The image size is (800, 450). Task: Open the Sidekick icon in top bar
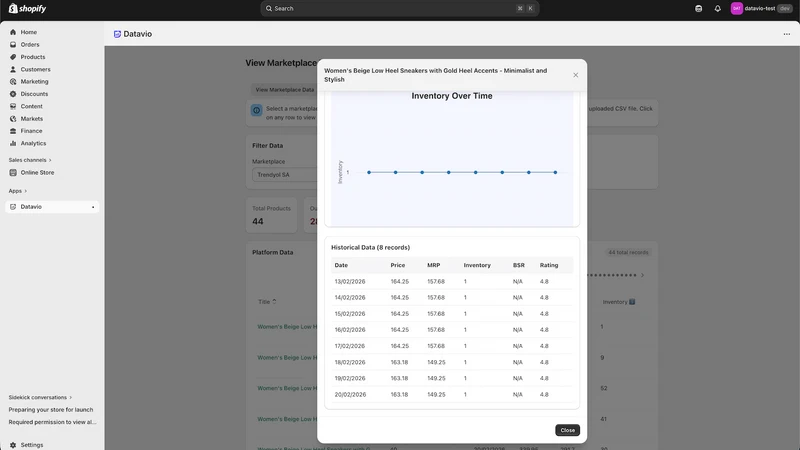[698, 8]
